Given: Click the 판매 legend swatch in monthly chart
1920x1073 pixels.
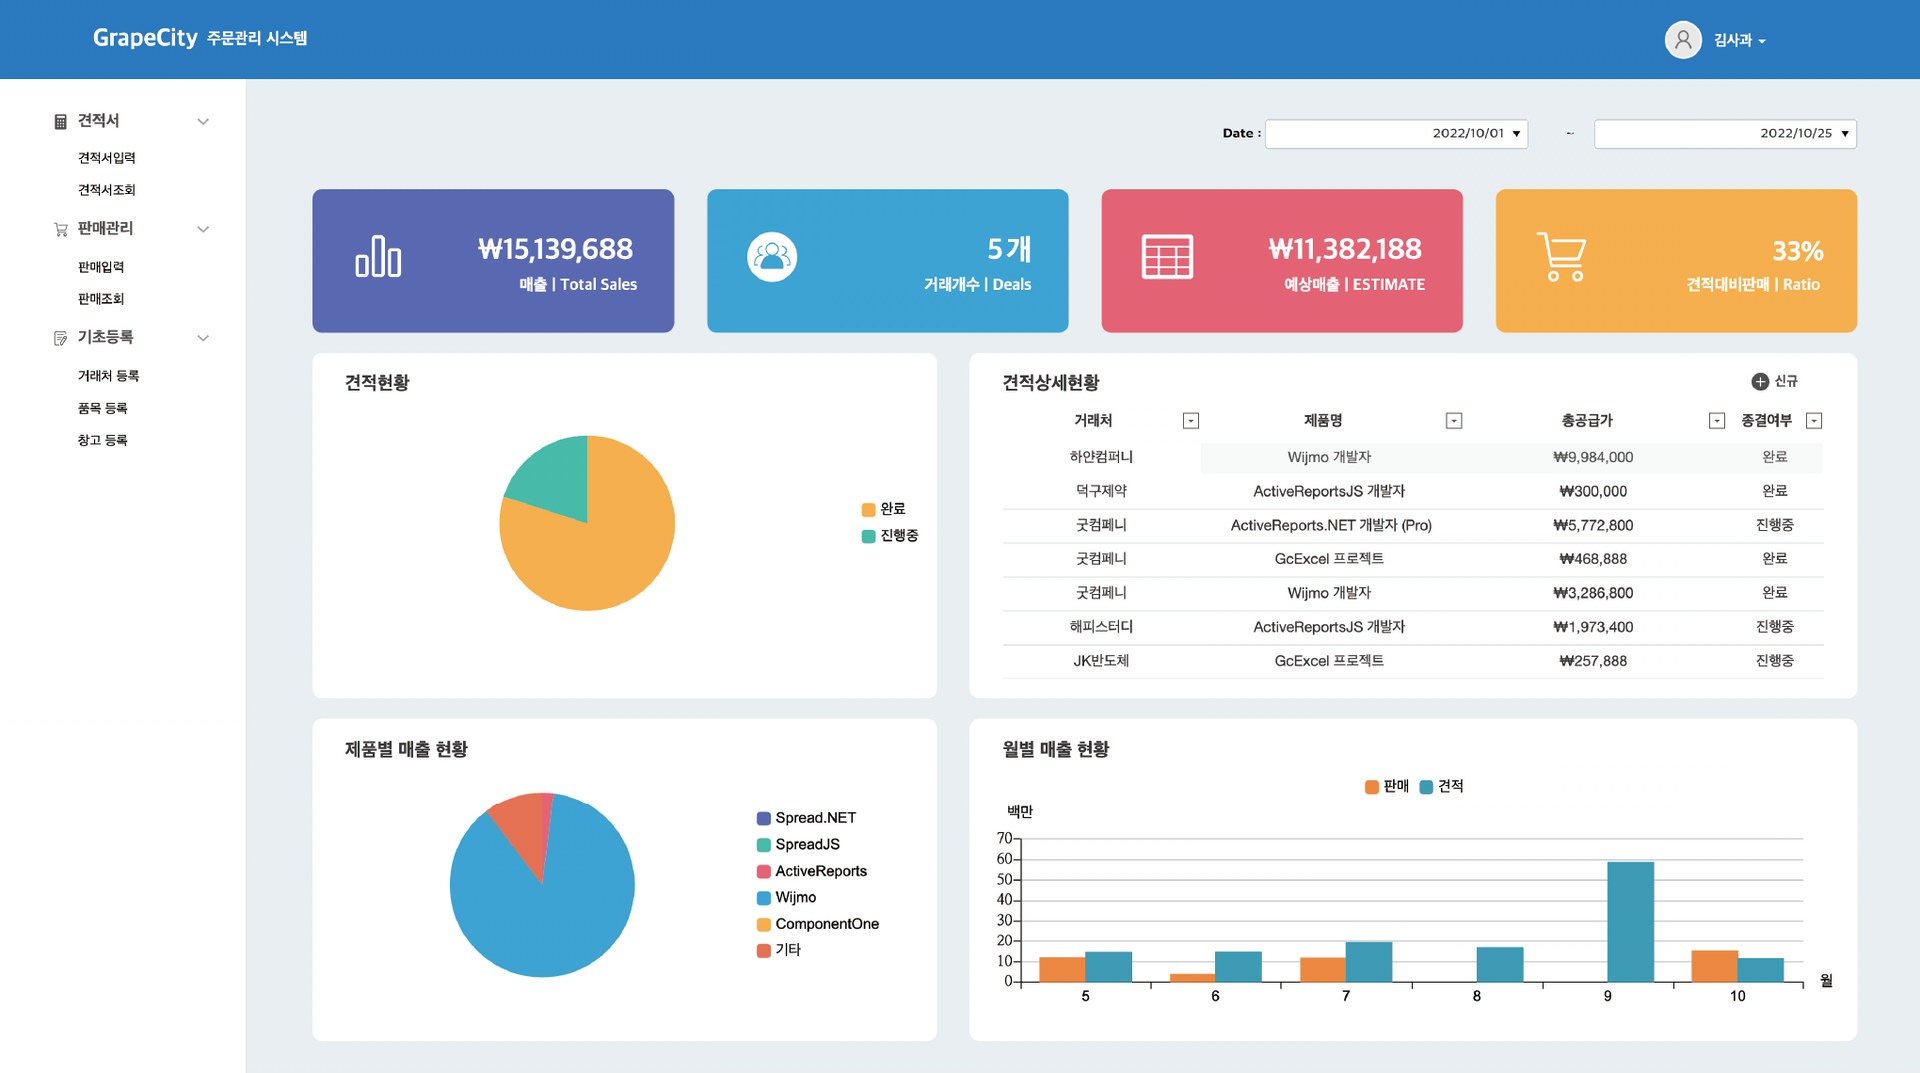Looking at the screenshot, I should pyautogui.click(x=1372, y=787).
